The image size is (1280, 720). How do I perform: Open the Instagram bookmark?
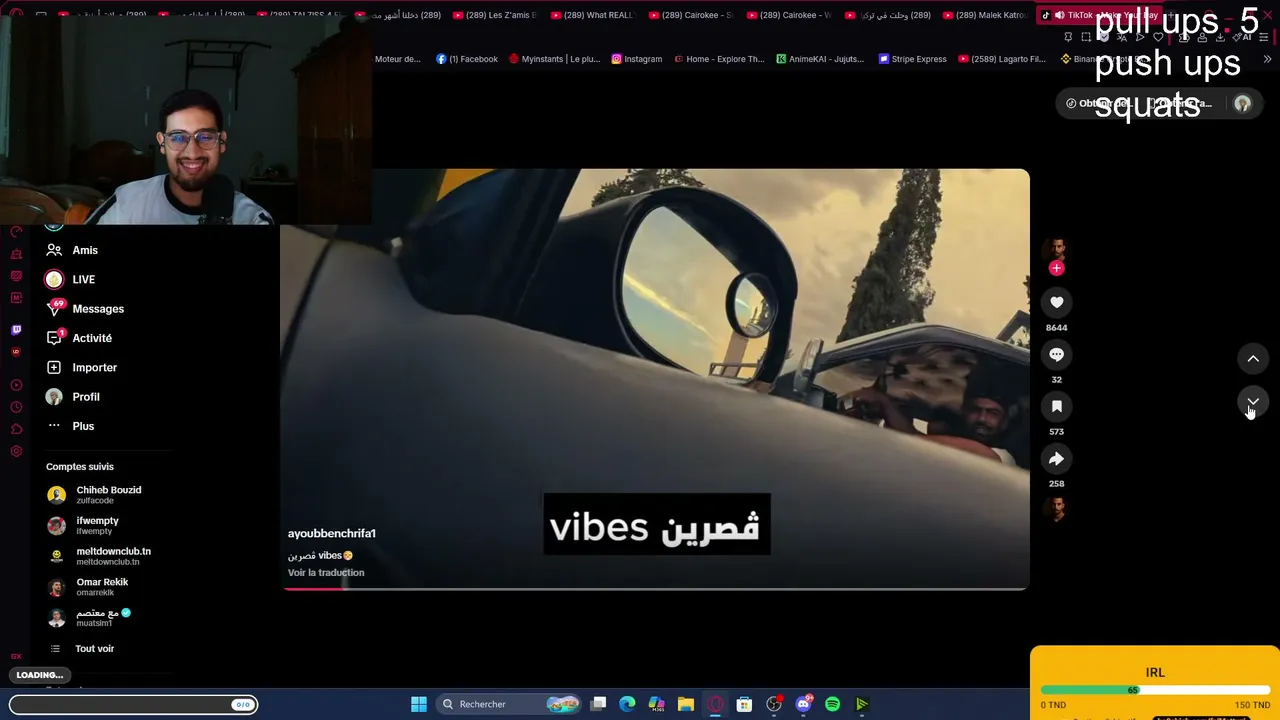[637, 59]
